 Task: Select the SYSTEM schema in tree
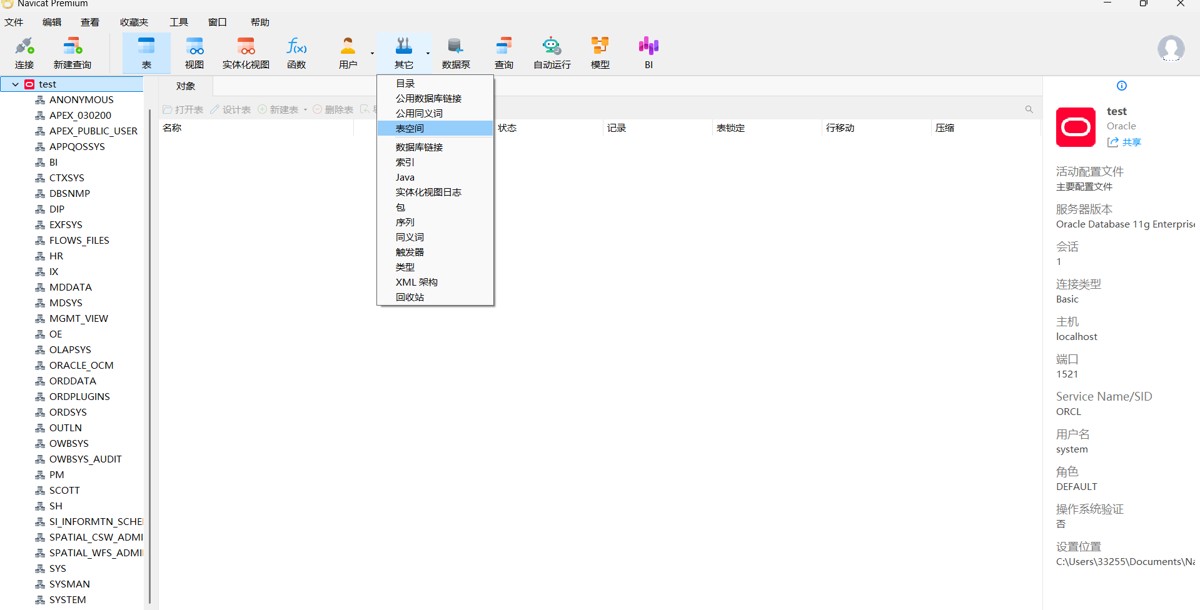[67, 600]
